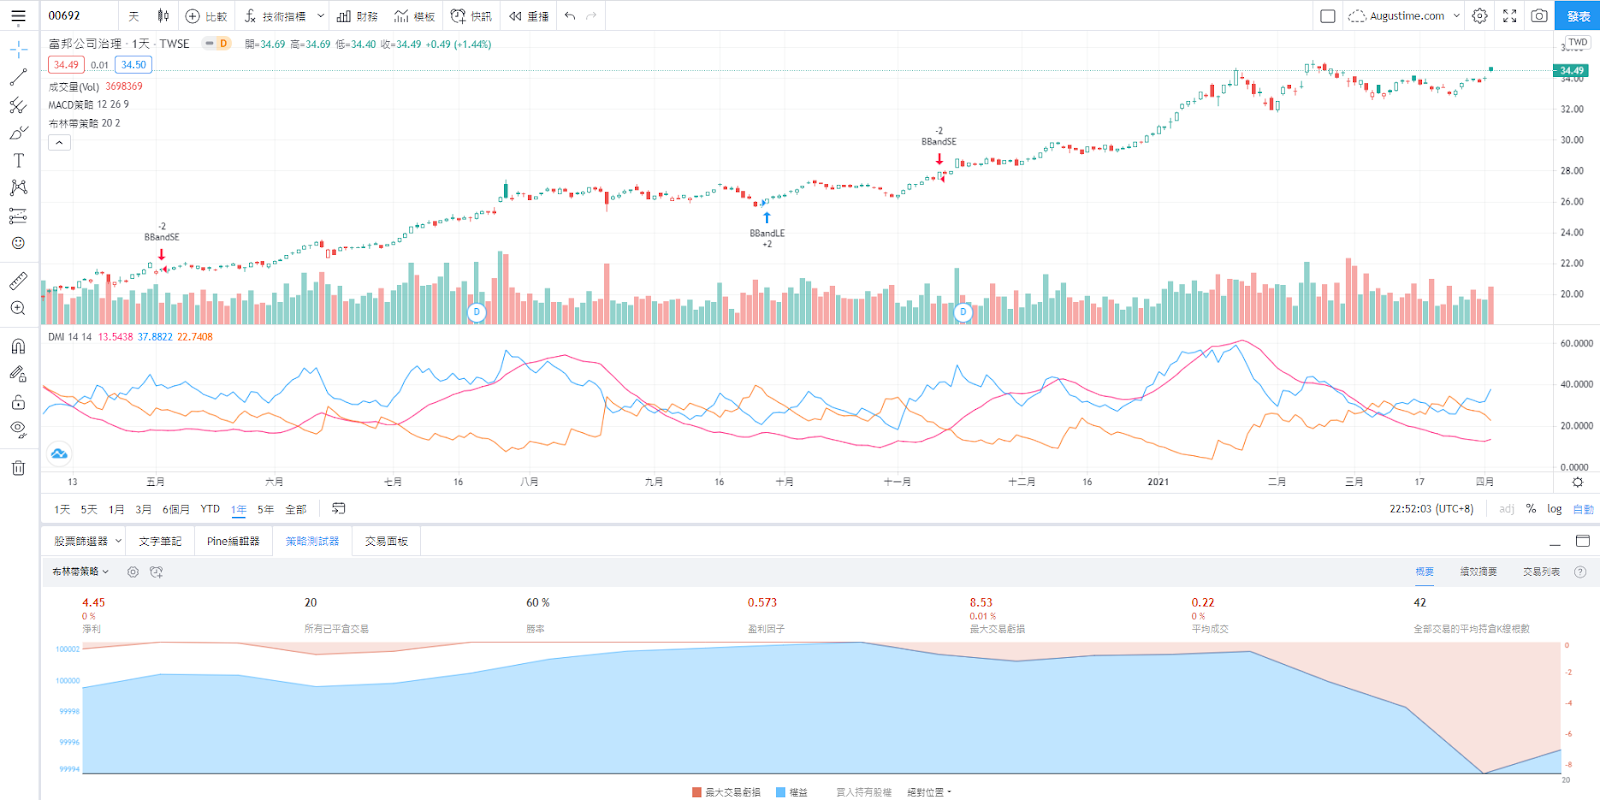Toggle stay-in-drawing-mode pencil lock
Image resolution: width=1600 pixels, height=800 pixels.
(18, 374)
